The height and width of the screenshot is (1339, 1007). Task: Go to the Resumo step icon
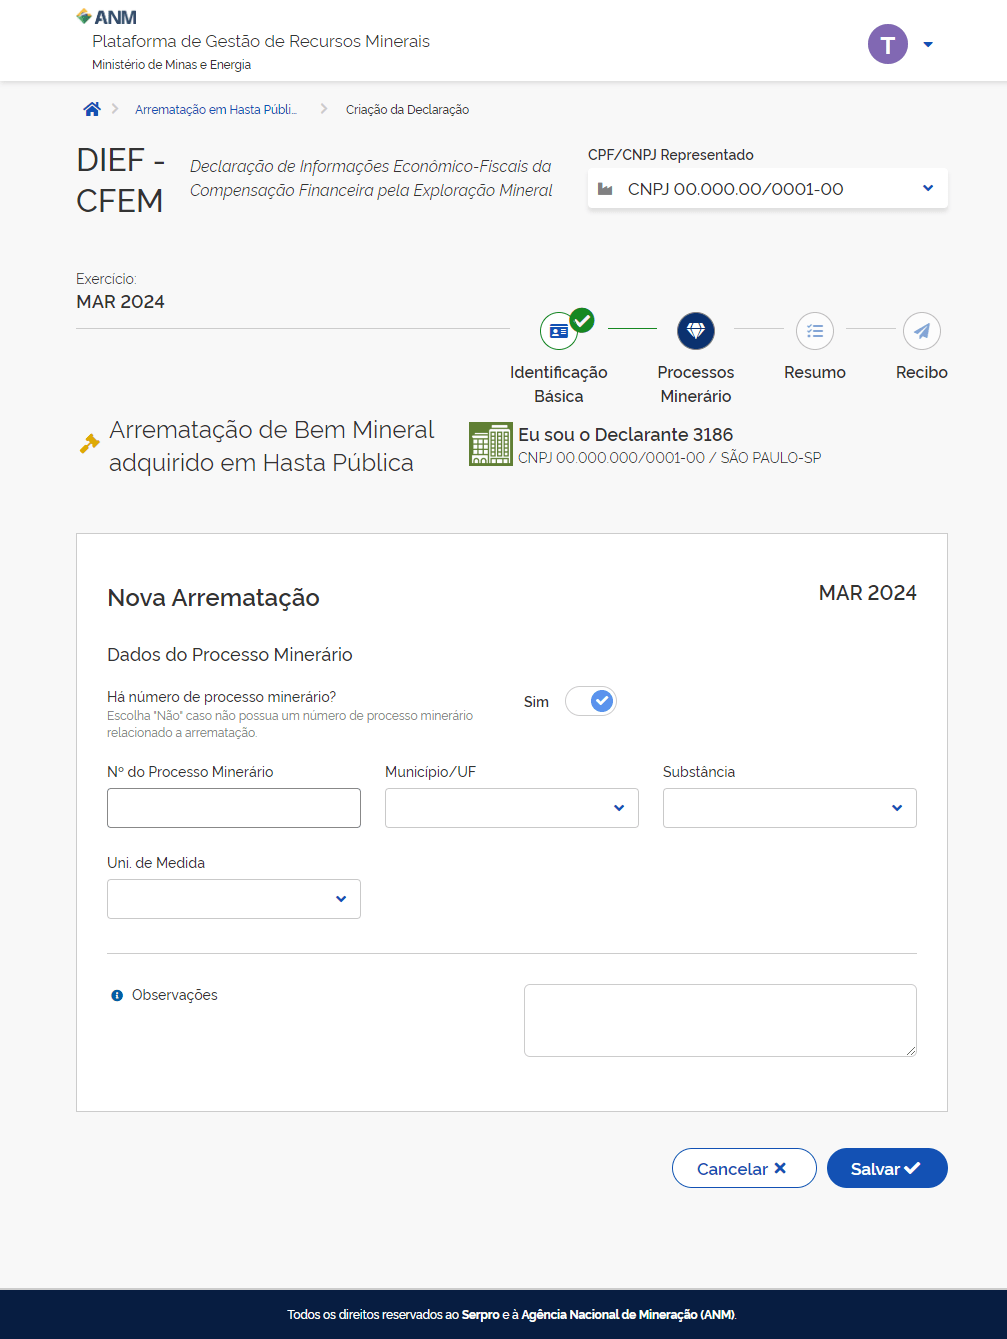(x=815, y=331)
